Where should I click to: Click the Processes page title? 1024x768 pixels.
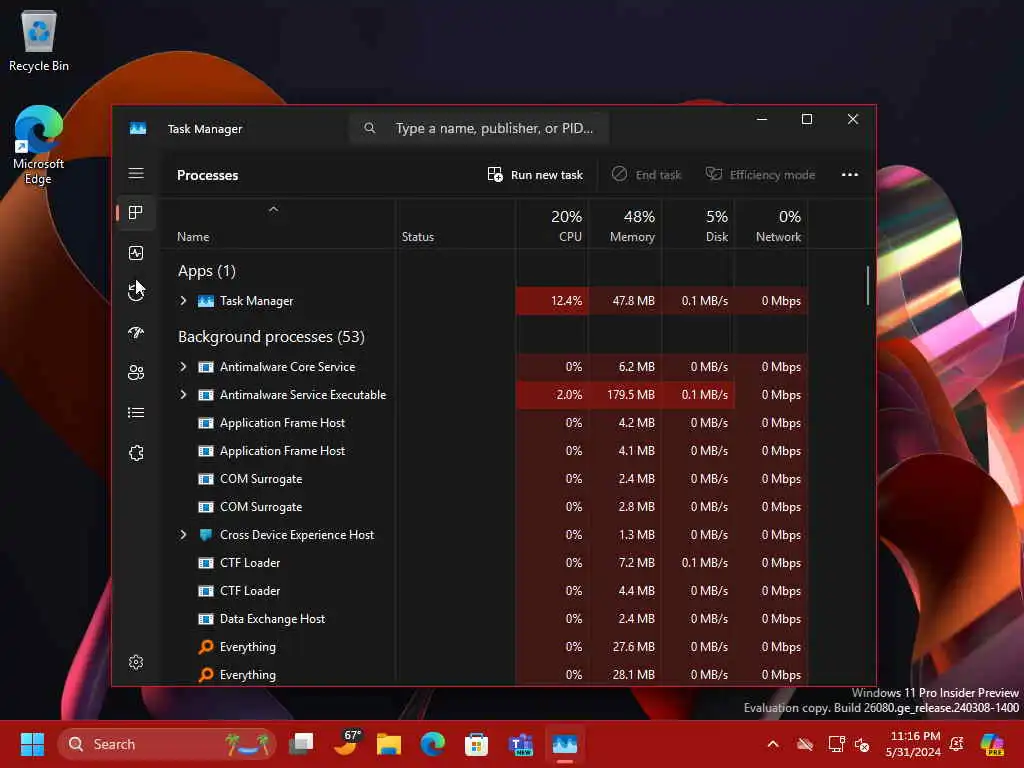tap(208, 175)
